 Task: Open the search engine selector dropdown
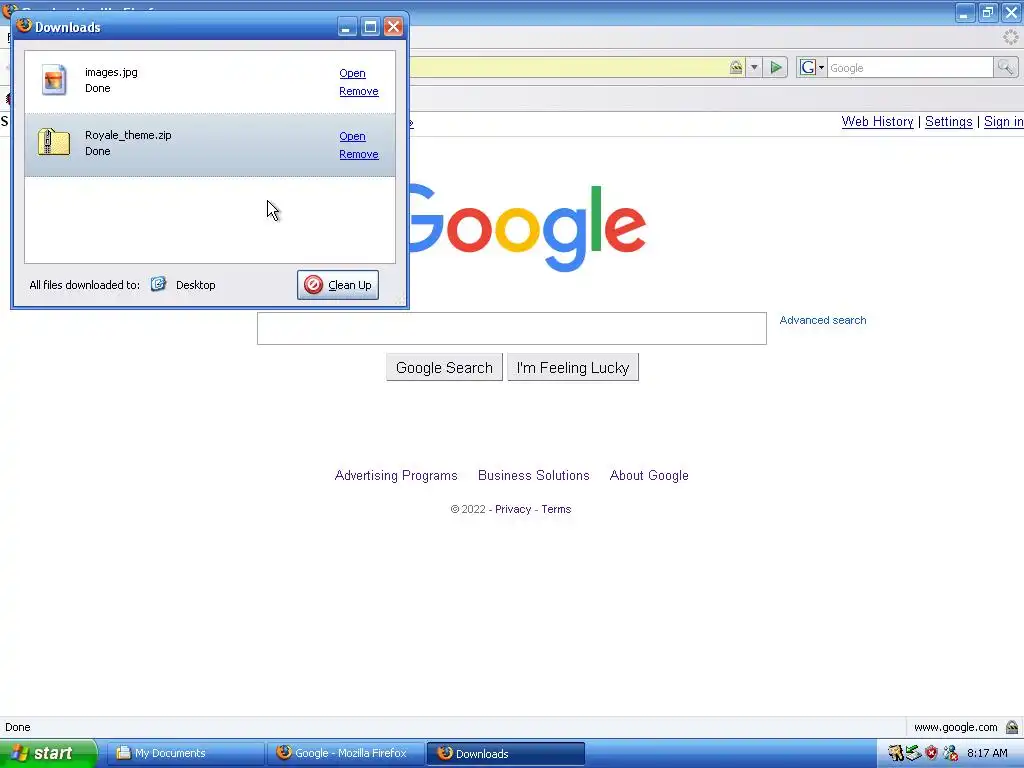click(812, 67)
